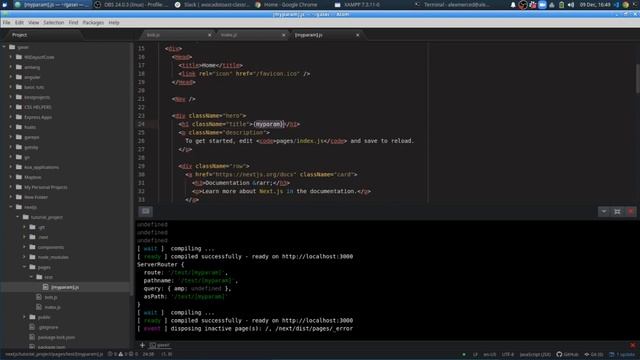640x360 pixels.
Task: Click the cursor position 24:38 indicator
Action: [148, 354]
